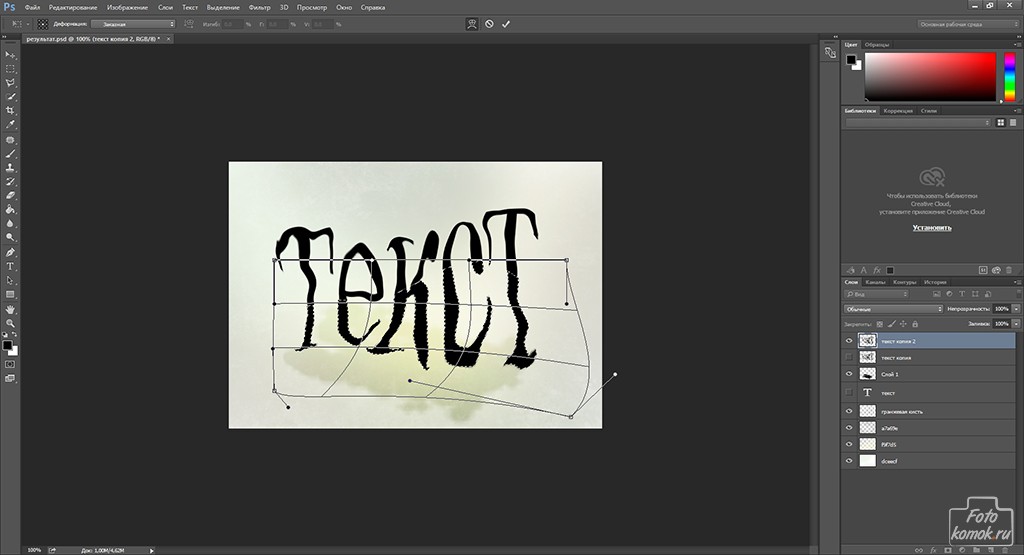Click the Установить link in Libraries panel
Image resolution: width=1024 pixels, height=555 pixels.
(x=932, y=228)
